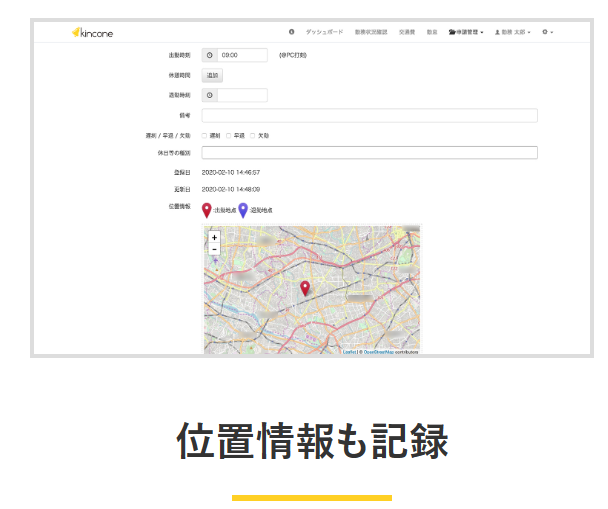The image size is (608, 509).
Task: Check the 欠勤 checkbox
Action: click(252, 135)
